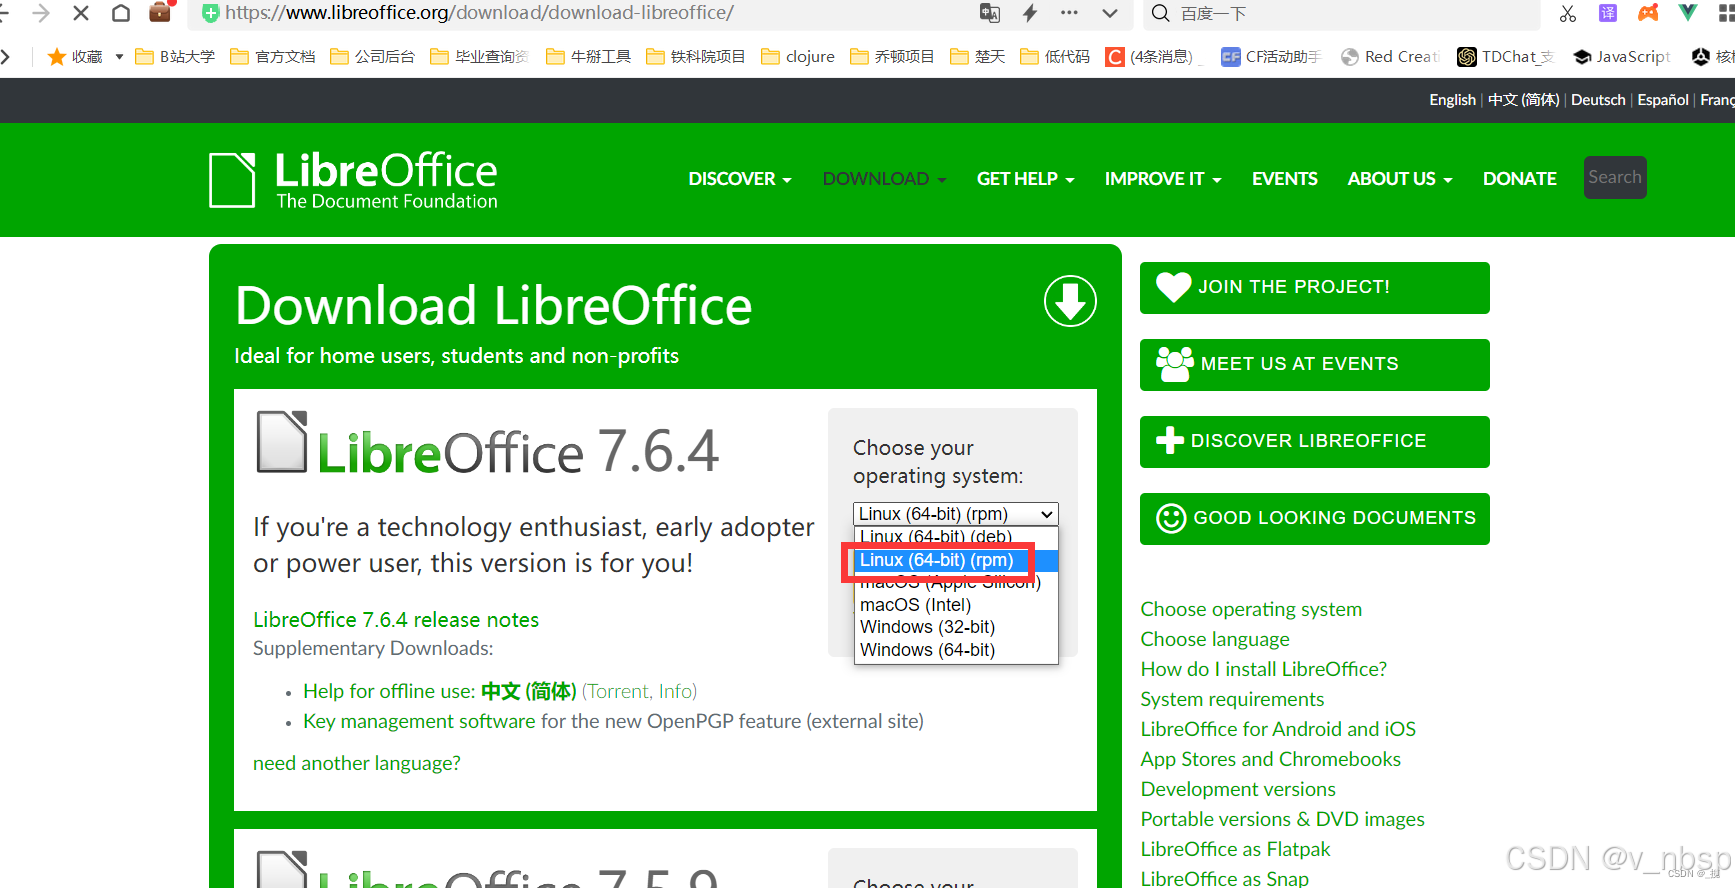Open the JavaScript bookmark
Viewport: 1735px width, 888px height.
pos(1621,56)
